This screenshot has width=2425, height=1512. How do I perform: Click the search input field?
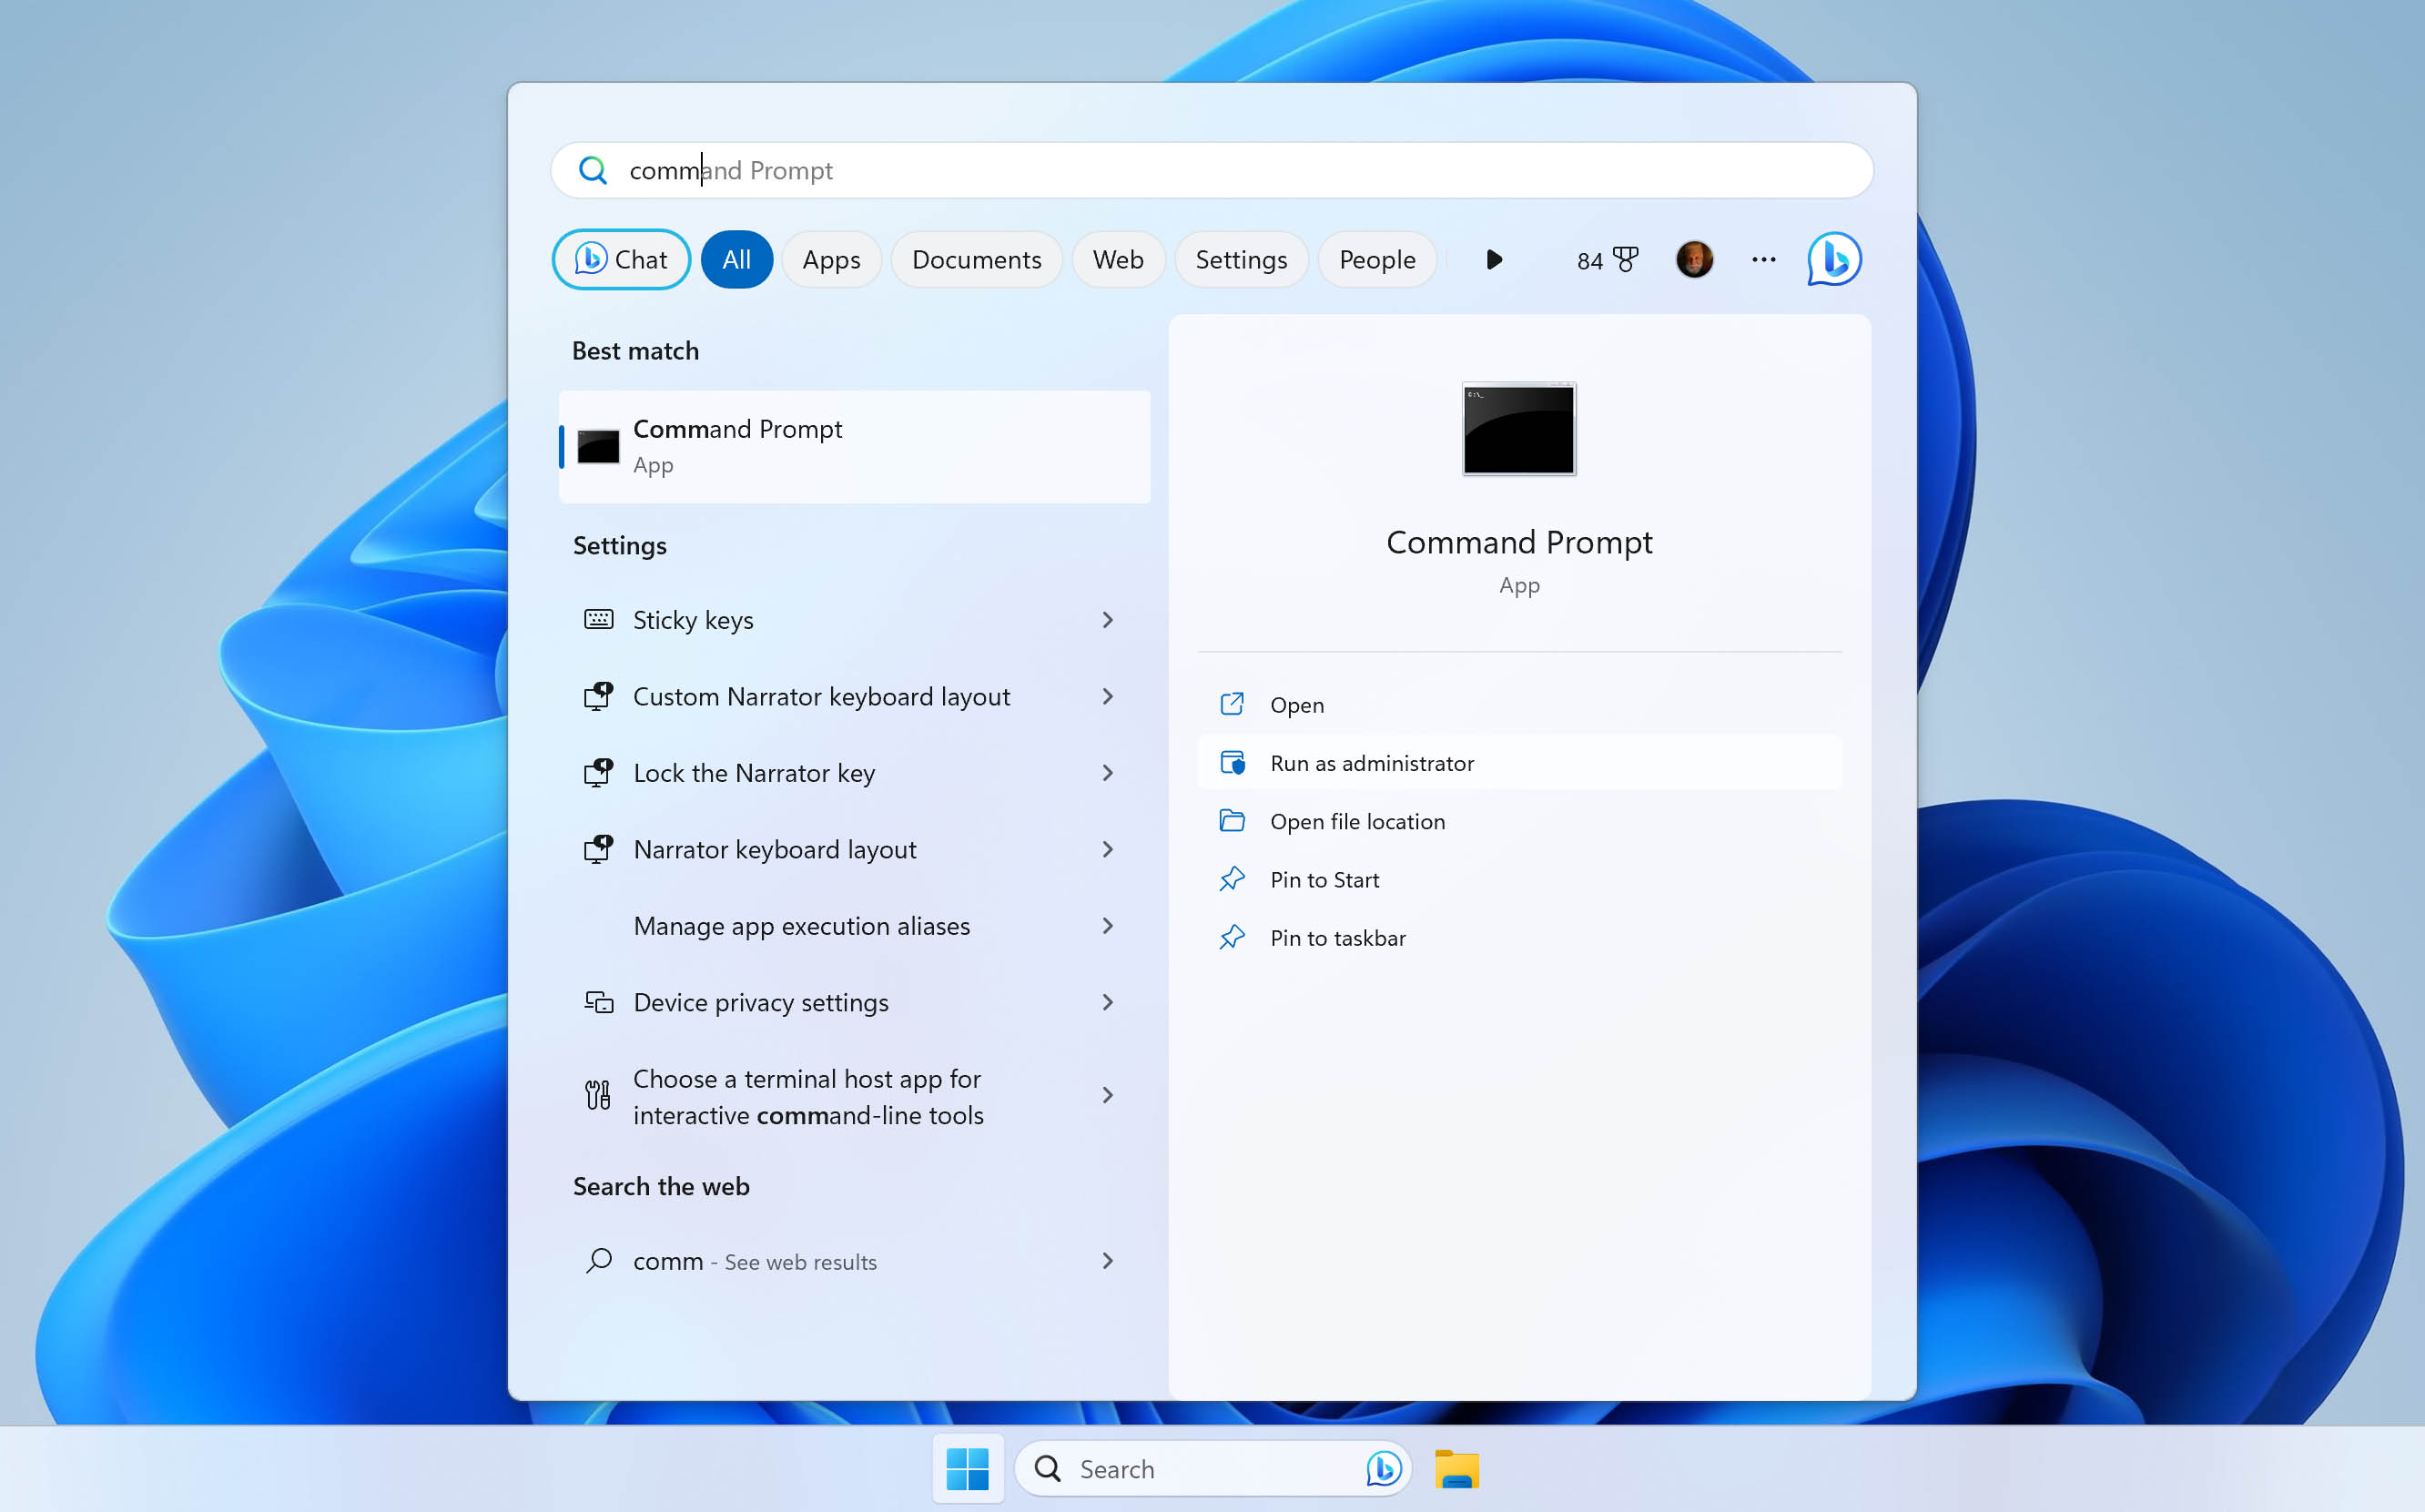pyautogui.click(x=1212, y=169)
